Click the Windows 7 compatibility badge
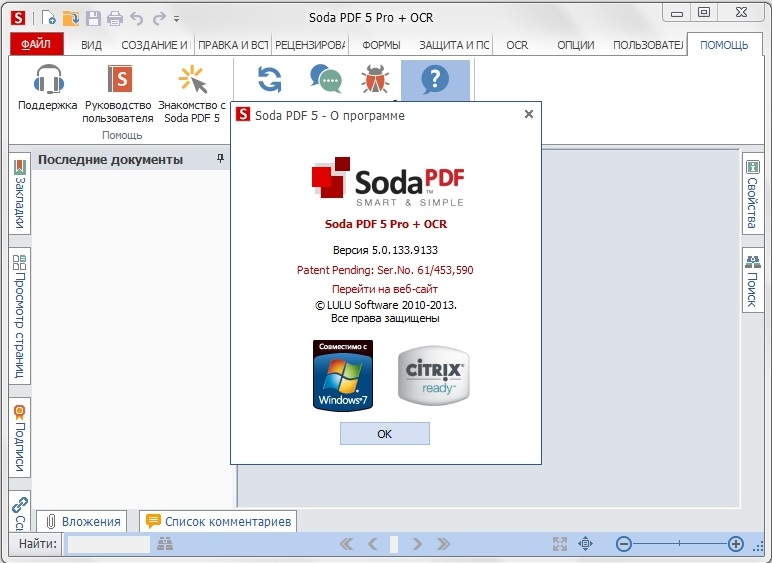 [x=343, y=375]
